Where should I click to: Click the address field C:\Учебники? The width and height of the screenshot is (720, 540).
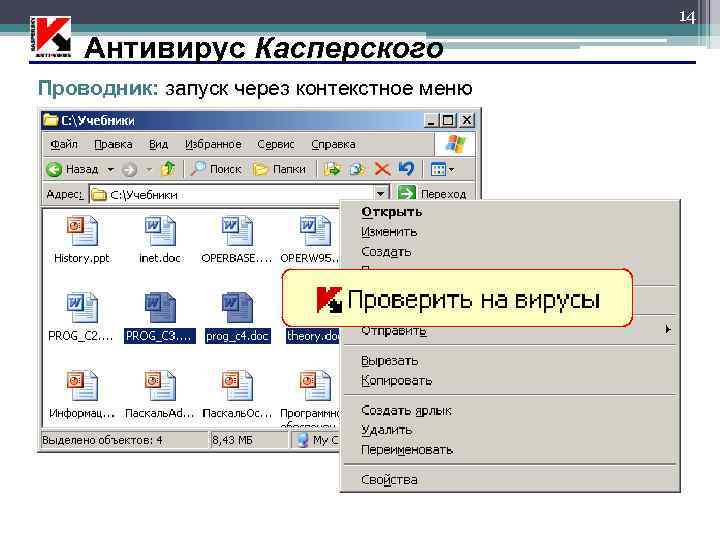232,195
